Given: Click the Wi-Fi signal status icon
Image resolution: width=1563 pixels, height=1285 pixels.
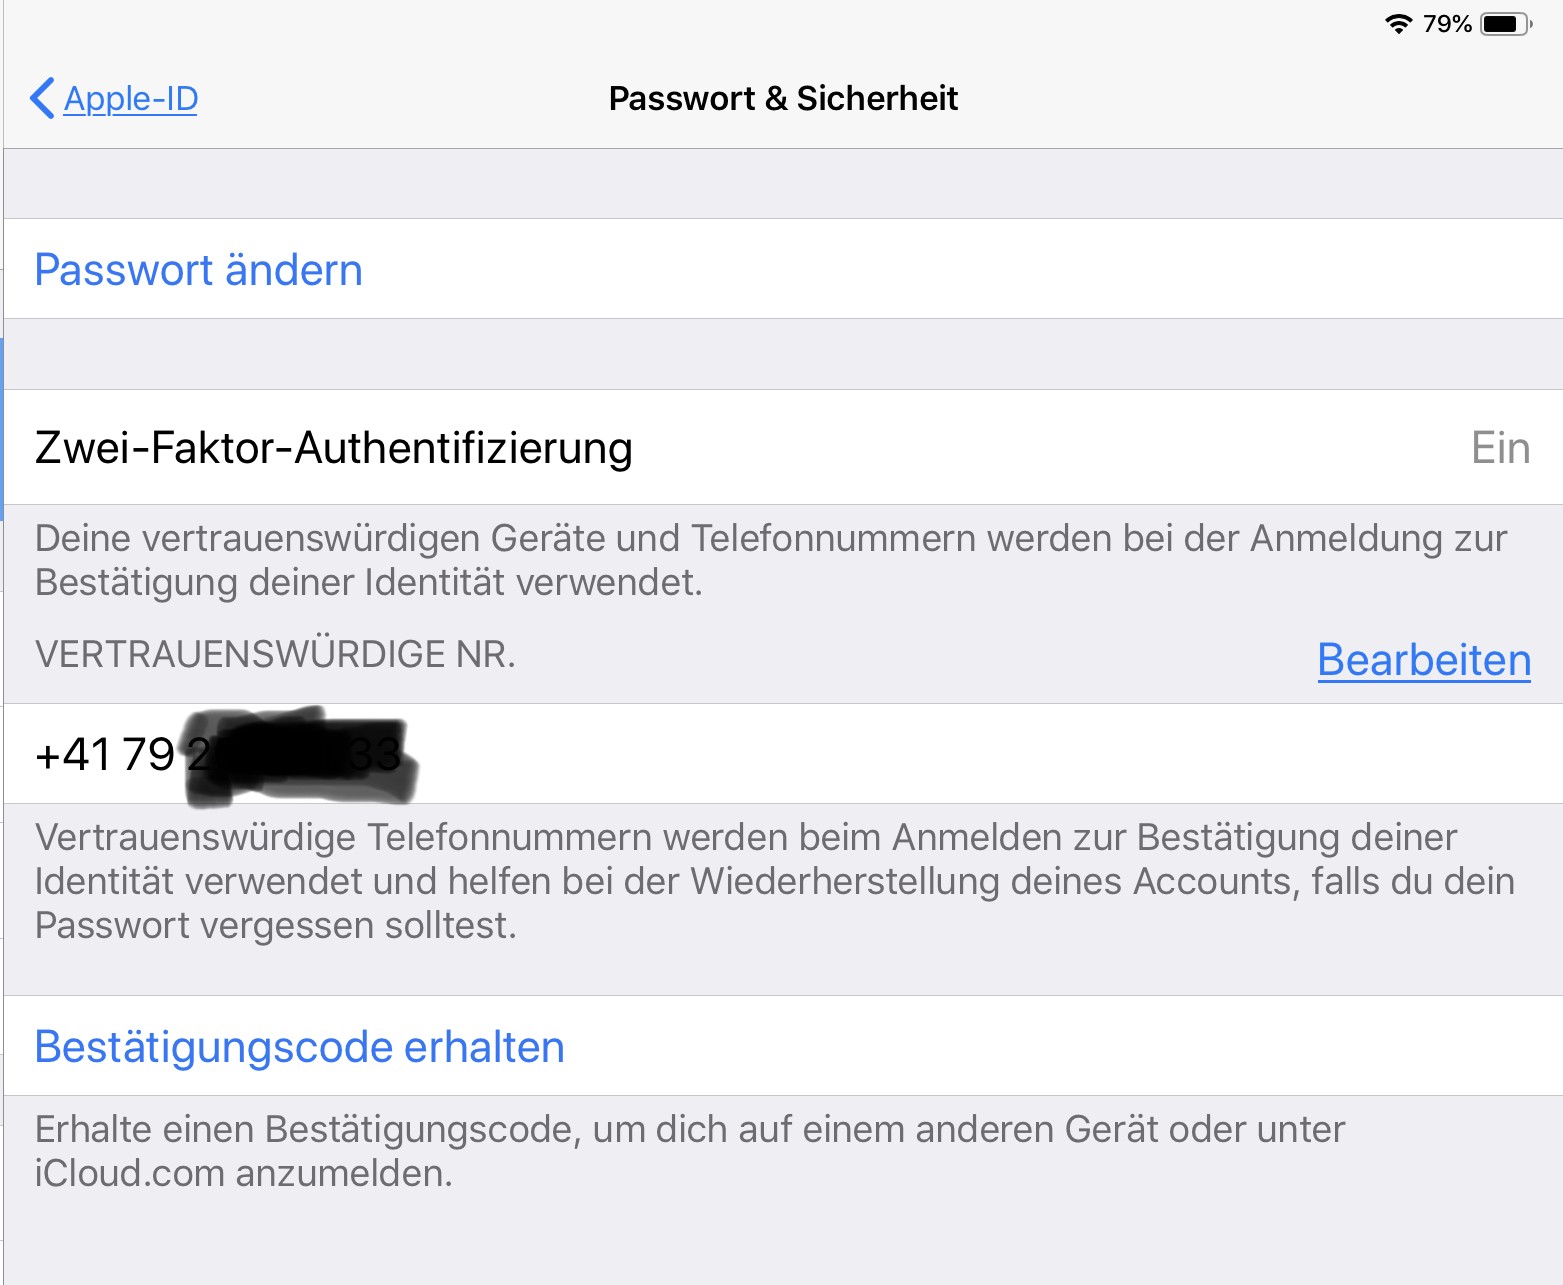Looking at the screenshot, I should 1398,24.
